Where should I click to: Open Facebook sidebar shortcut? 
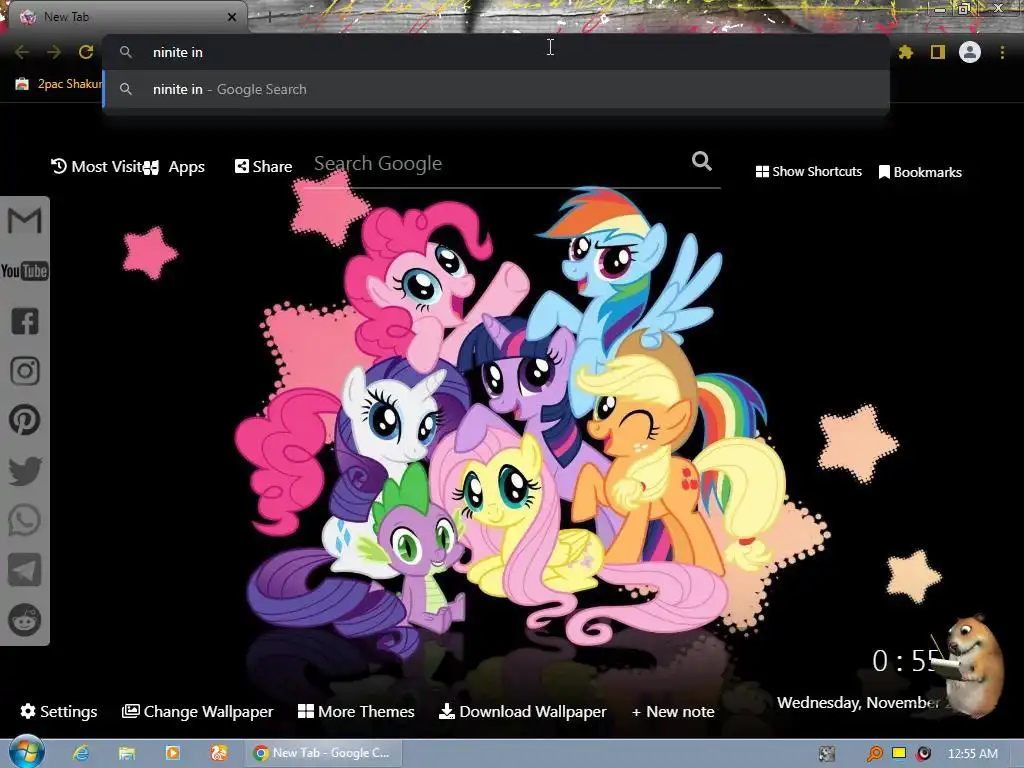[x=25, y=321]
